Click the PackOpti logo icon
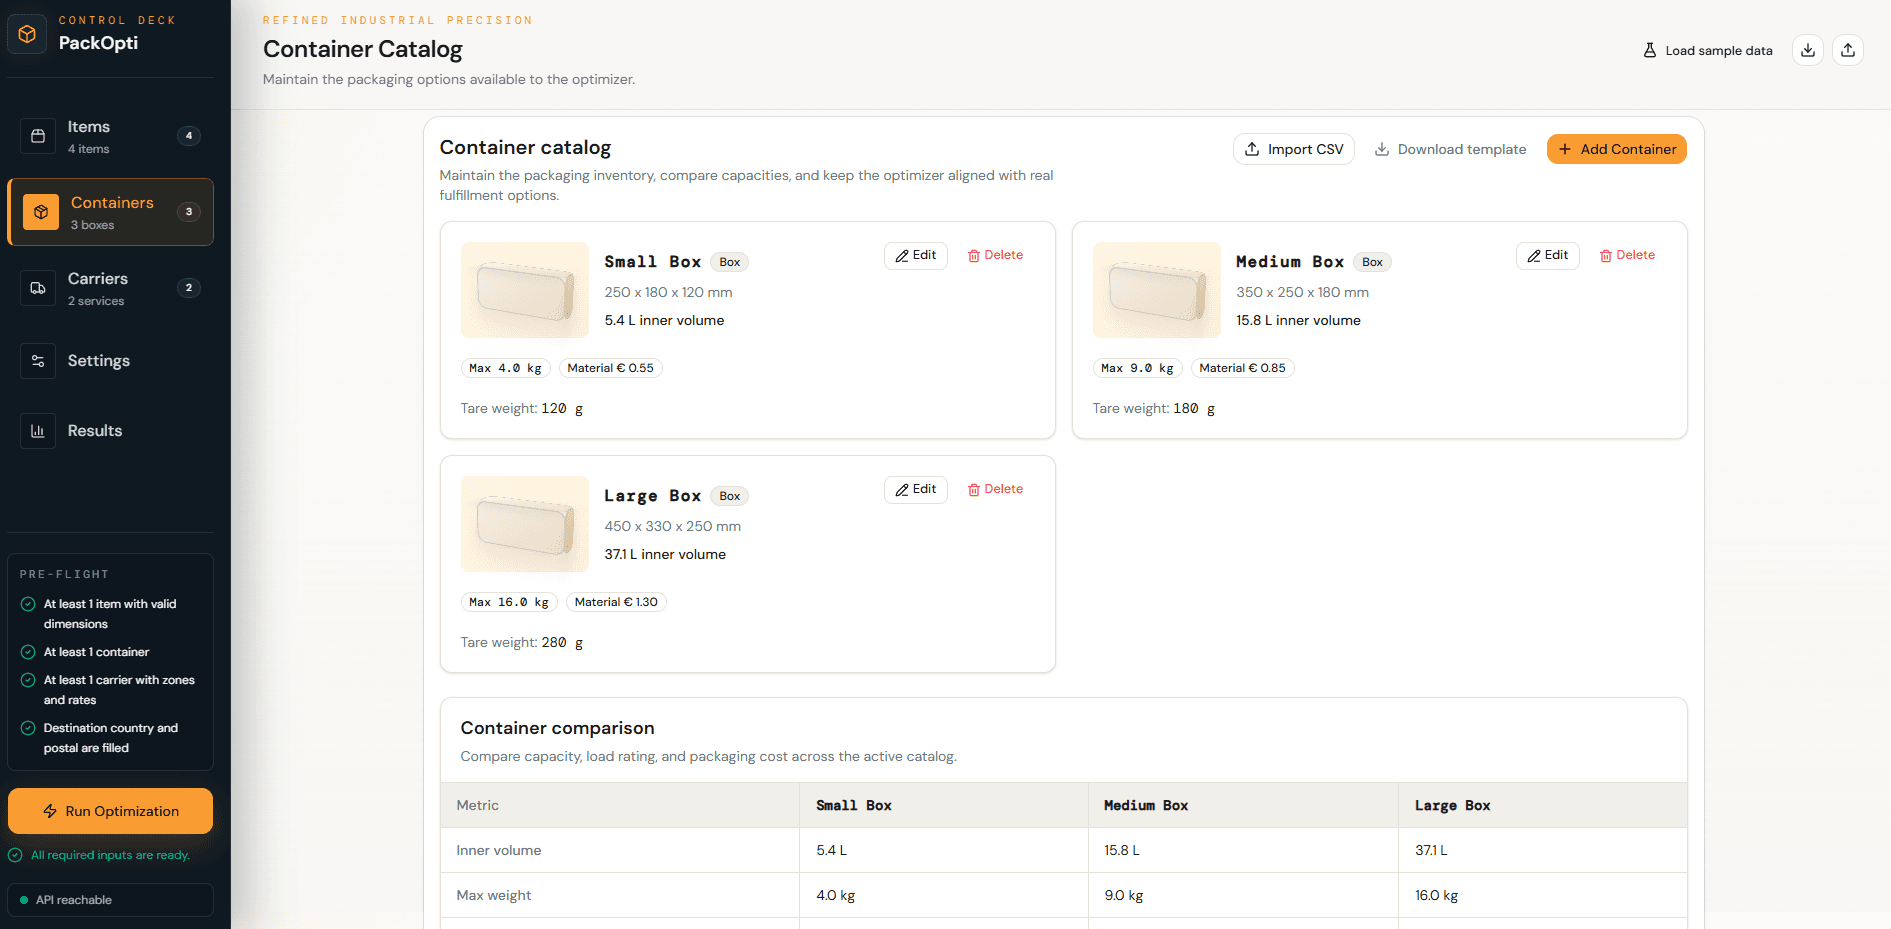This screenshot has width=1891, height=929. pos(27,34)
